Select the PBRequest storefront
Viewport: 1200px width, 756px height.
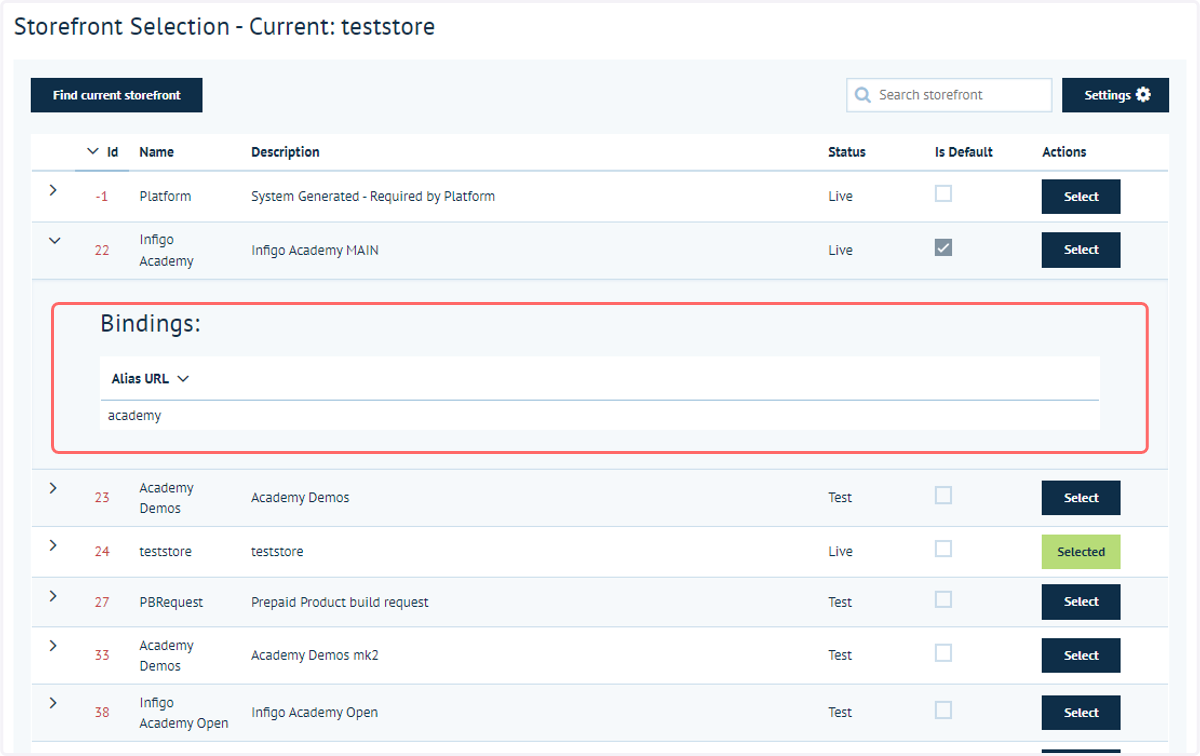click(x=1081, y=602)
